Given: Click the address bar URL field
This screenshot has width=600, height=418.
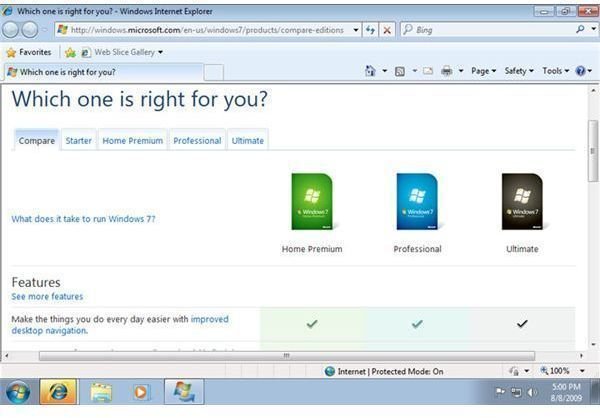Looking at the screenshot, I should [208, 30].
